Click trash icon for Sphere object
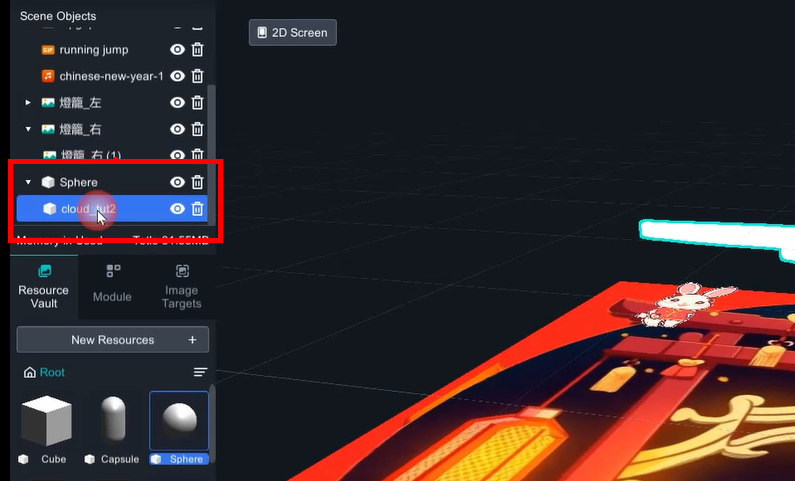This screenshot has height=481, width=795. click(x=198, y=182)
